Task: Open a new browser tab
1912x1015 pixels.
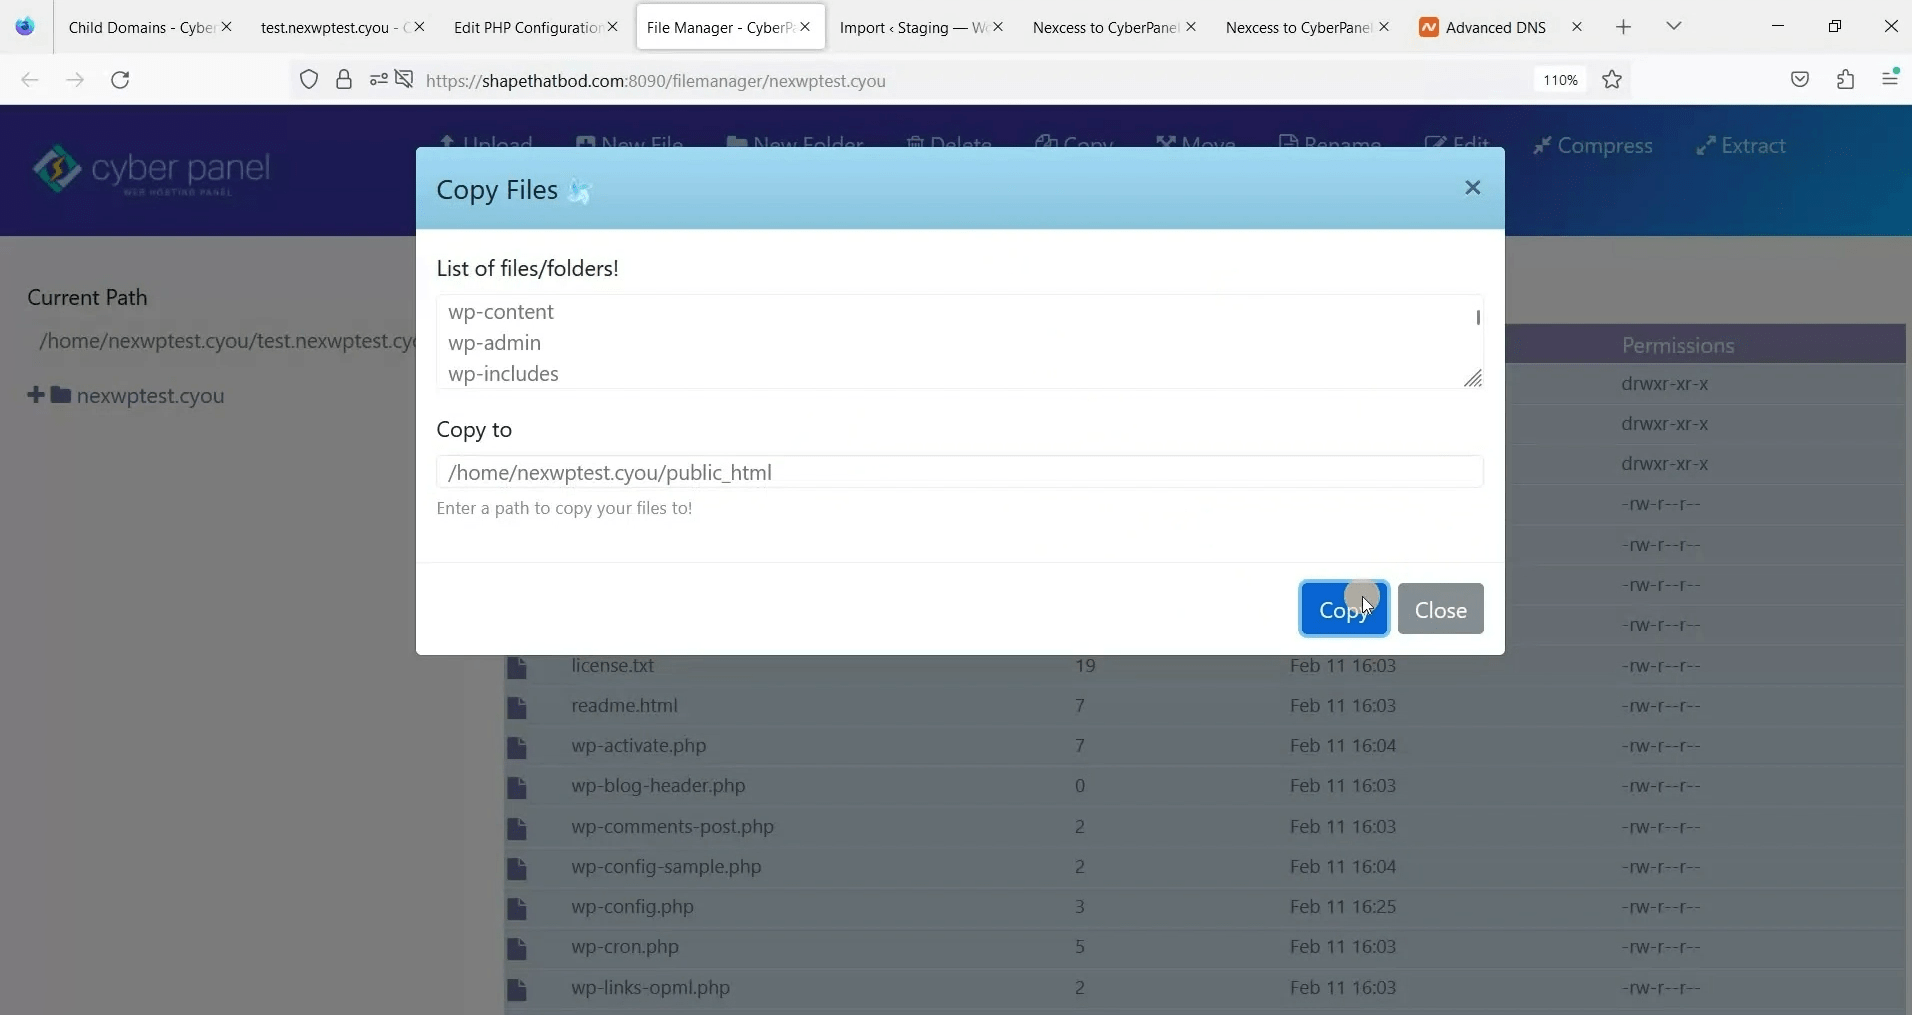Action: (1624, 27)
